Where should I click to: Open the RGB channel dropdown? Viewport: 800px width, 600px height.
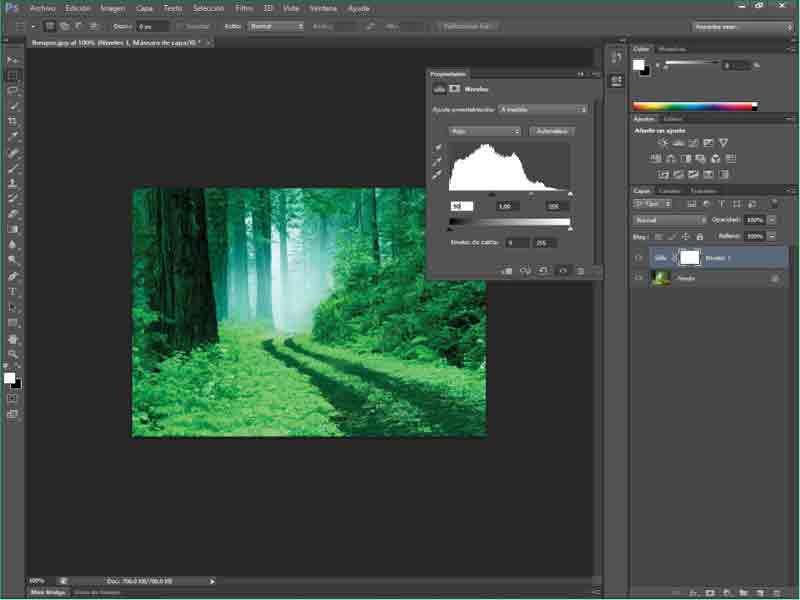coord(486,131)
